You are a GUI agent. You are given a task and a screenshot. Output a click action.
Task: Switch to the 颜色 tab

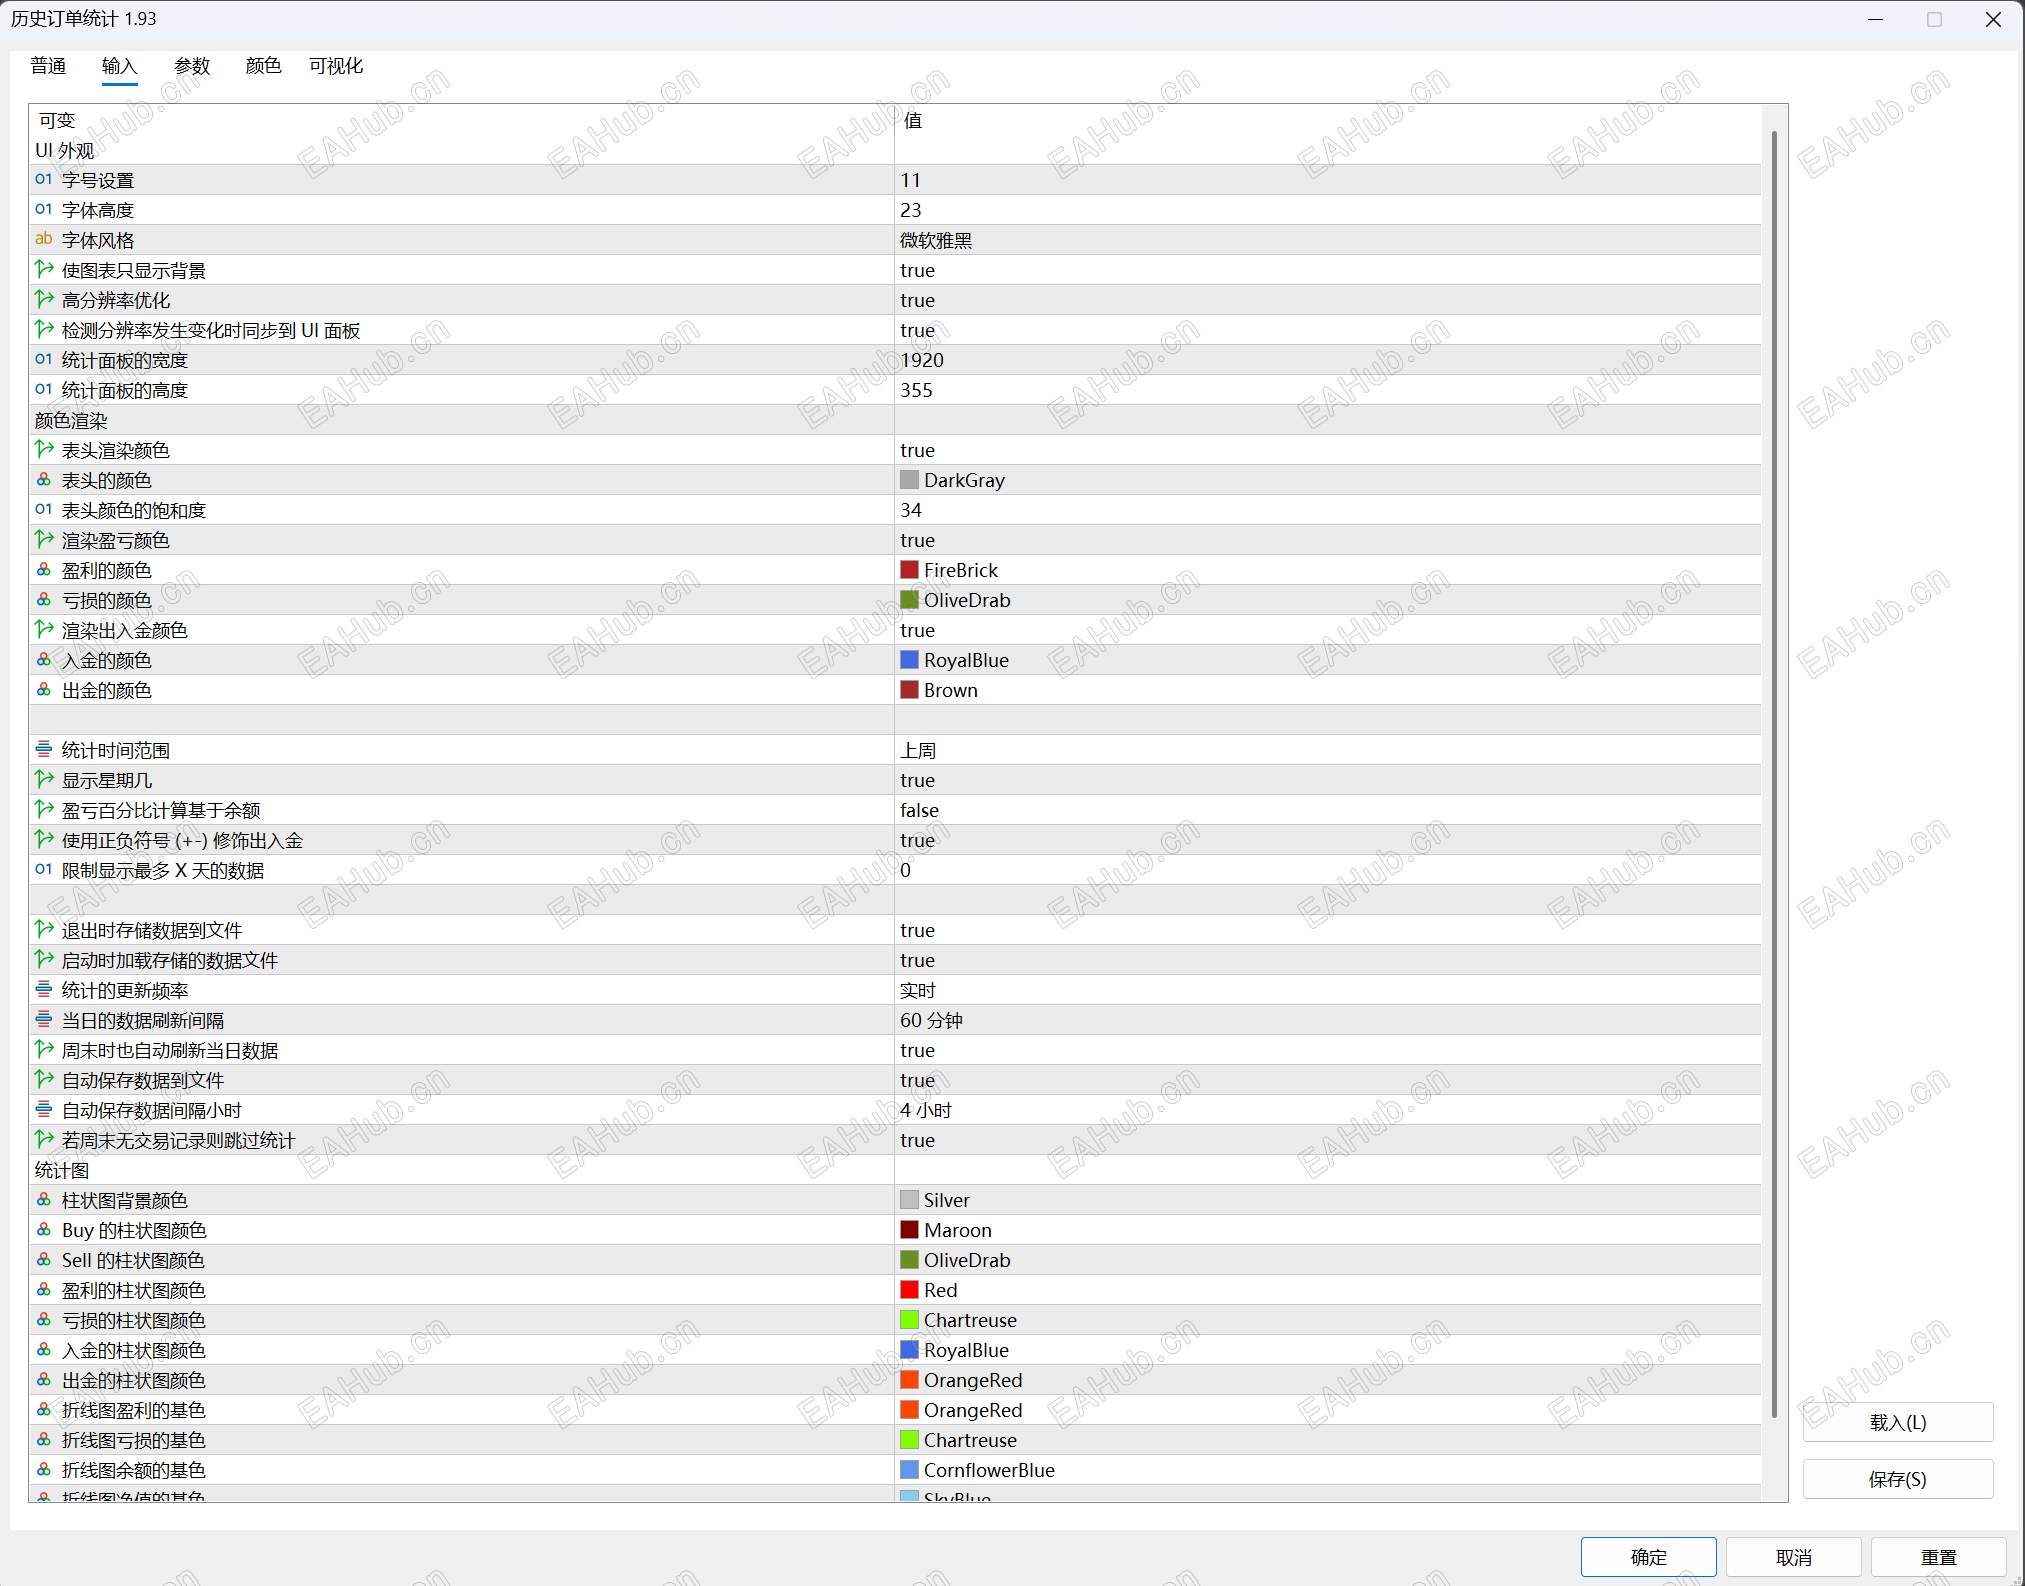(x=263, y=66)
